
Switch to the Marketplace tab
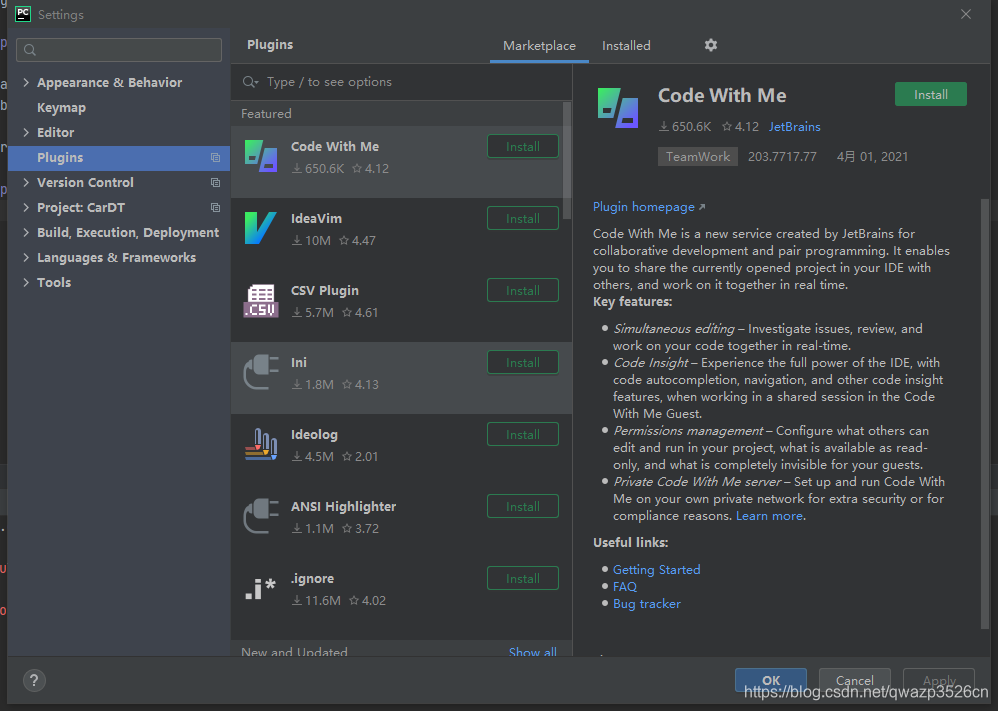point(539,46)
